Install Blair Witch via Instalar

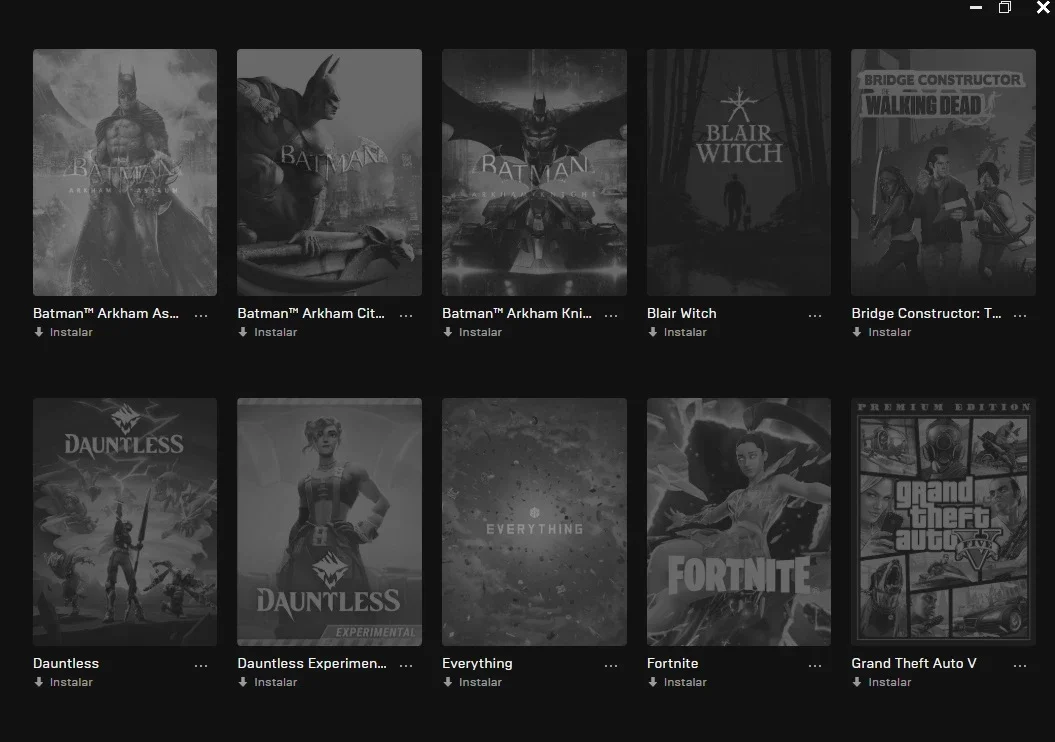click(677, 332)
